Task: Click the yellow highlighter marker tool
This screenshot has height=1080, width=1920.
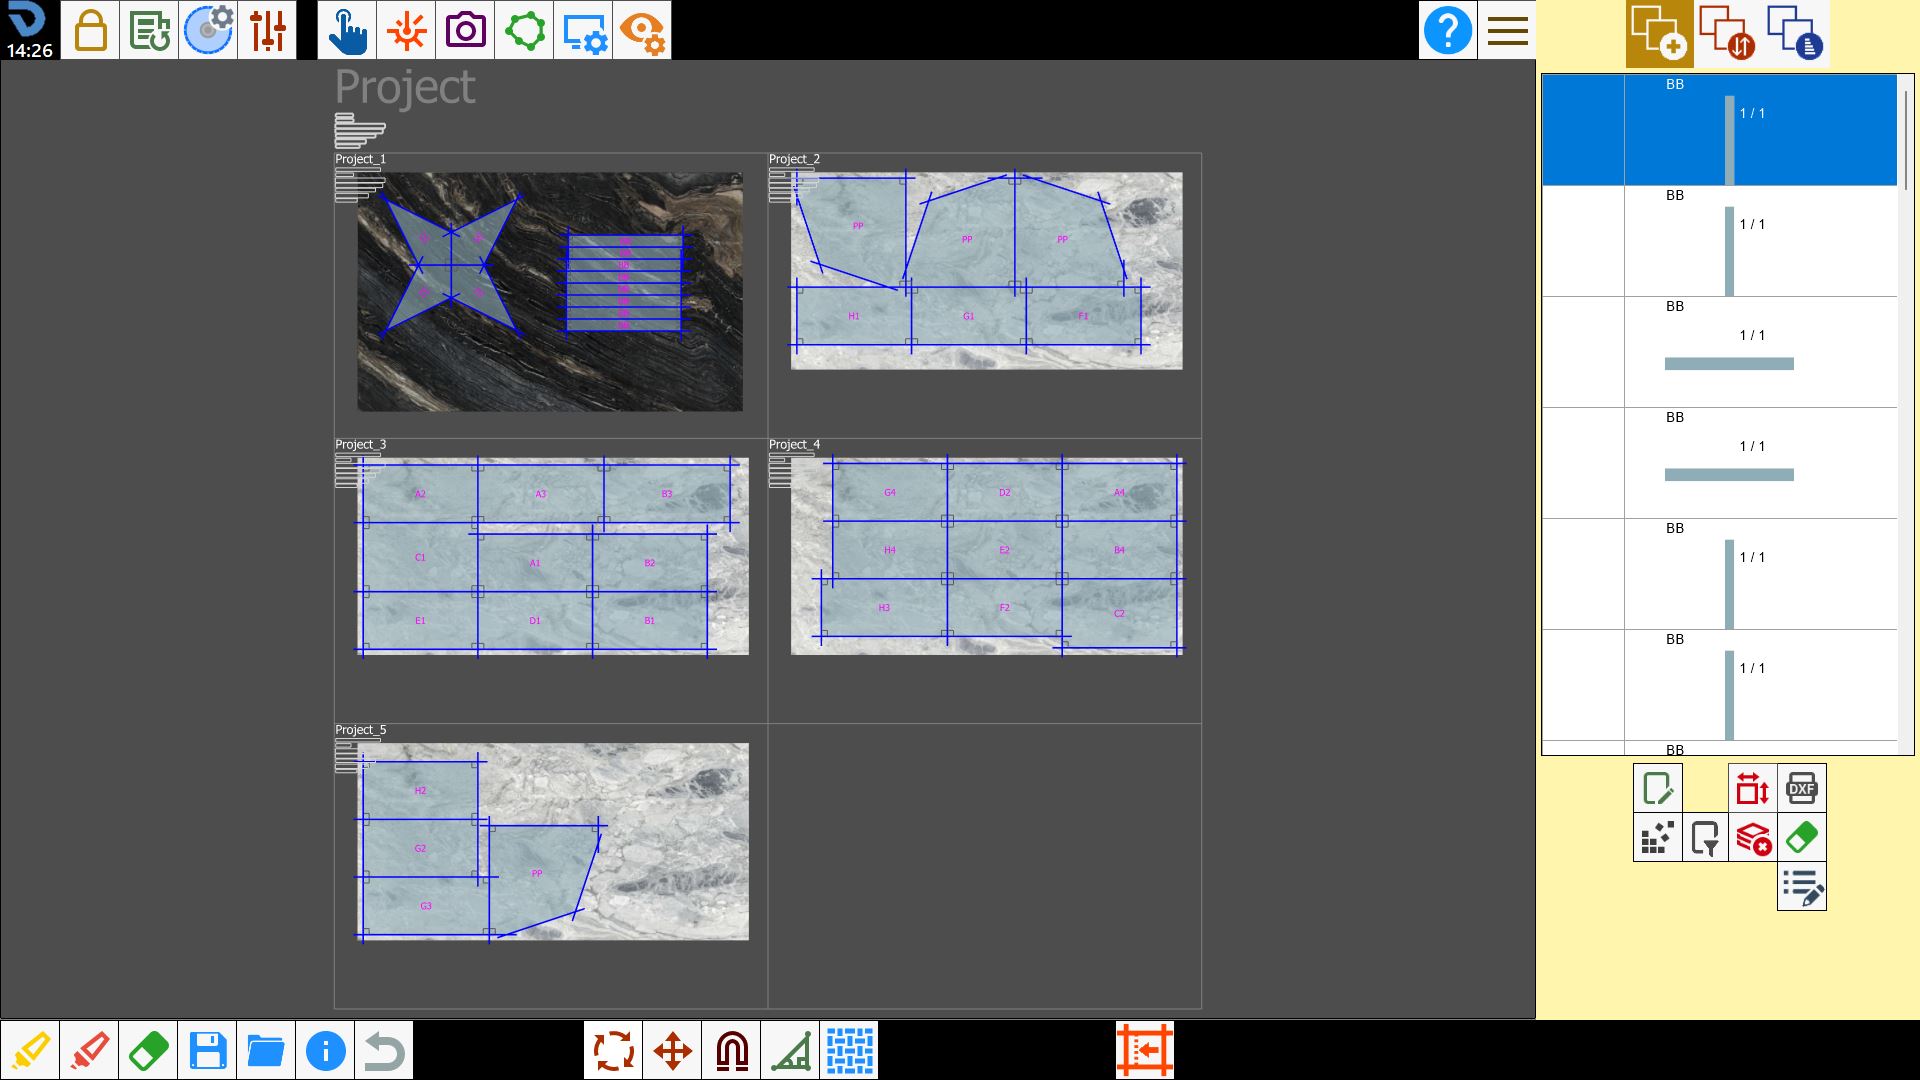Action: coord(30,1050)
